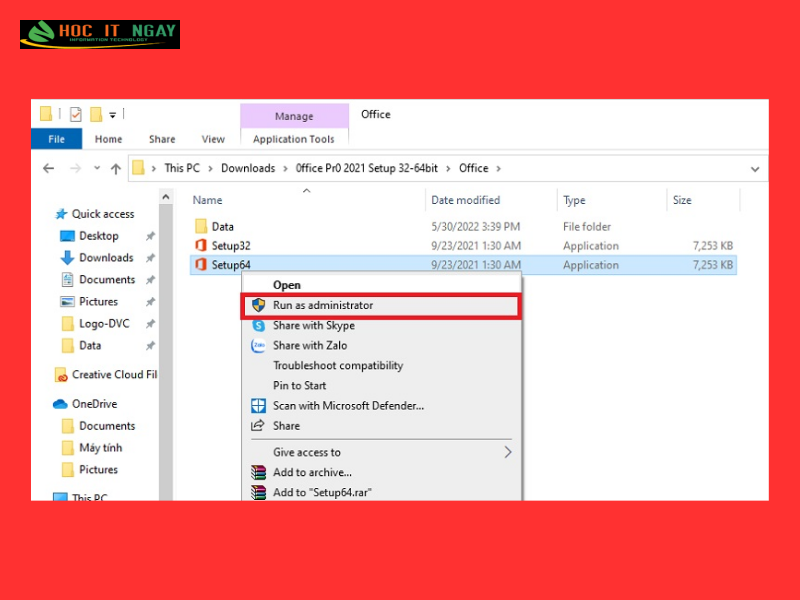800x600 pixels.
Task: Open the Home ribbon tab
Action: (108, 139)
